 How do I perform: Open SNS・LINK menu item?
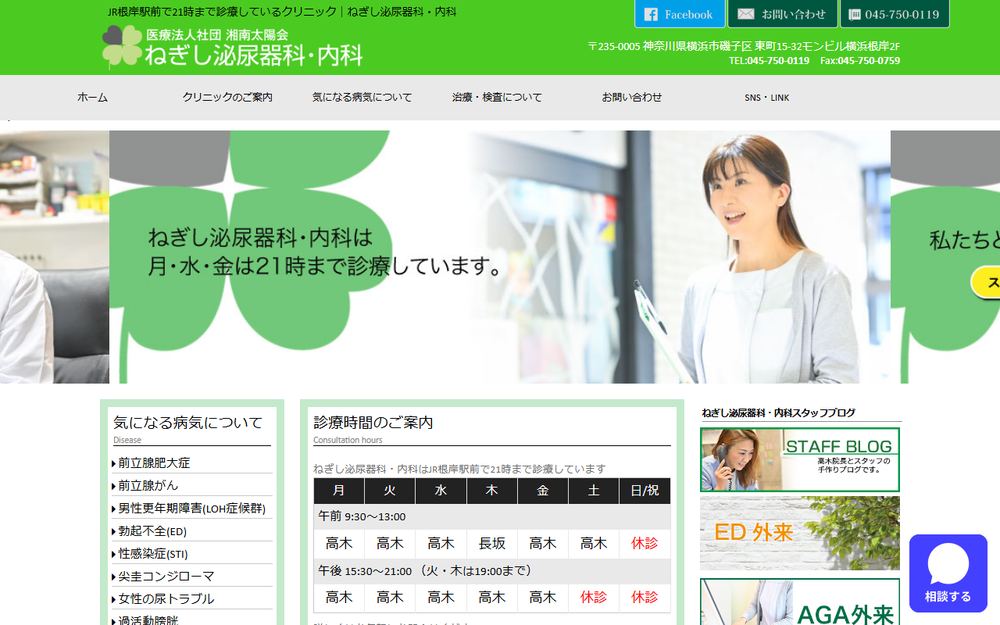click(767, 98)
